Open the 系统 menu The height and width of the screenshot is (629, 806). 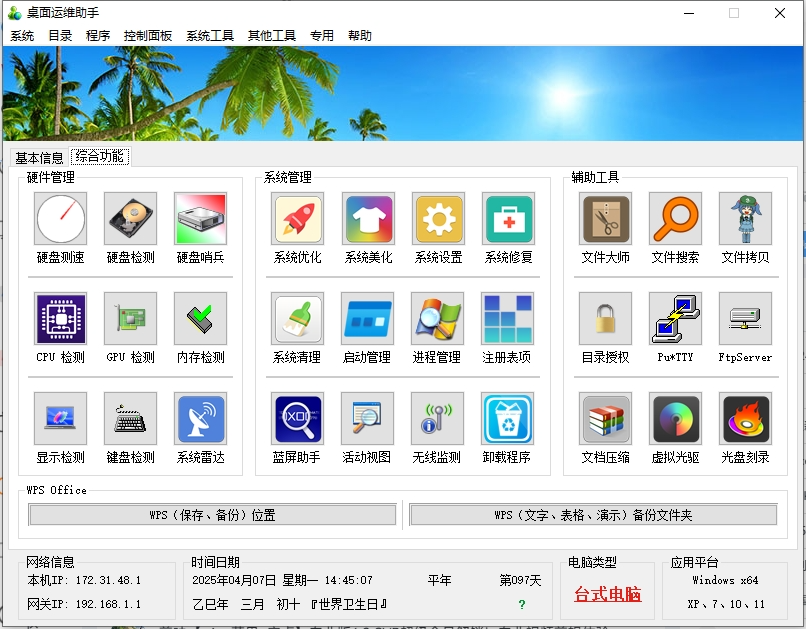pos(22,35)
